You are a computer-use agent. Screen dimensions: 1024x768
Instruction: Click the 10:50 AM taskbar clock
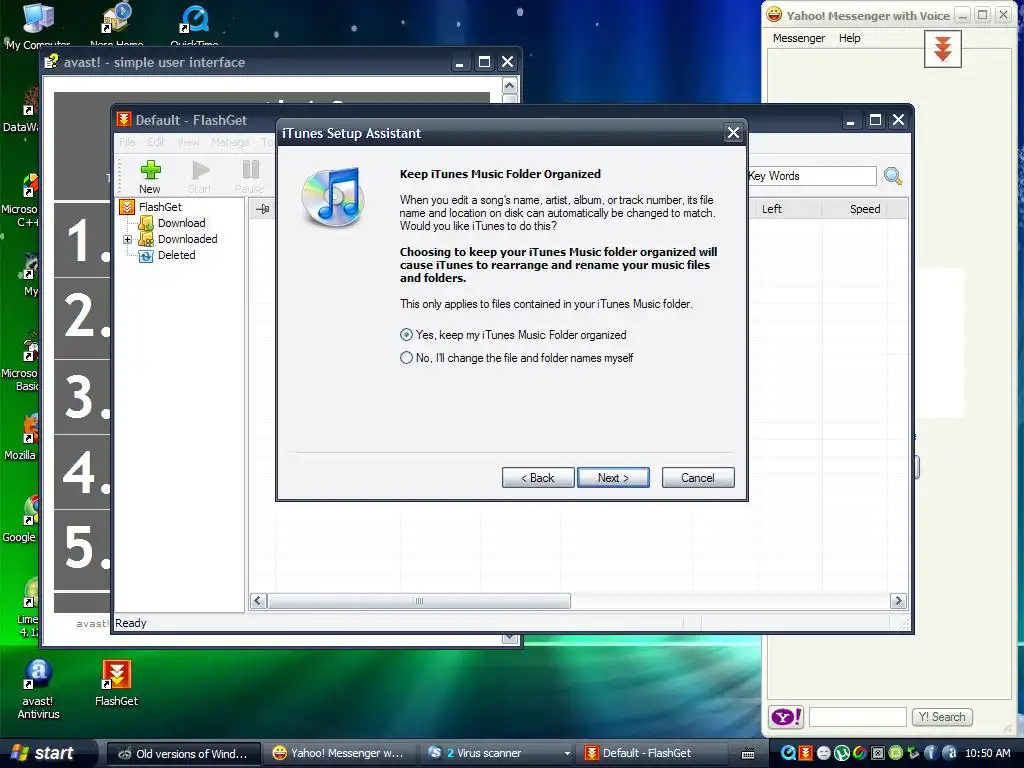[987, 754]
